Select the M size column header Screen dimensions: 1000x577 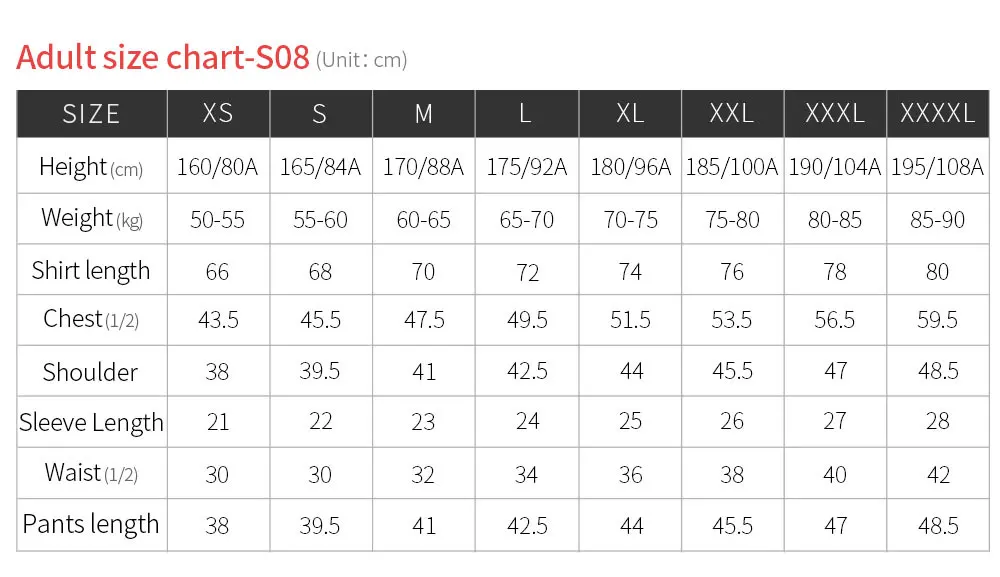pyautogui.click(x=423, y=113)
